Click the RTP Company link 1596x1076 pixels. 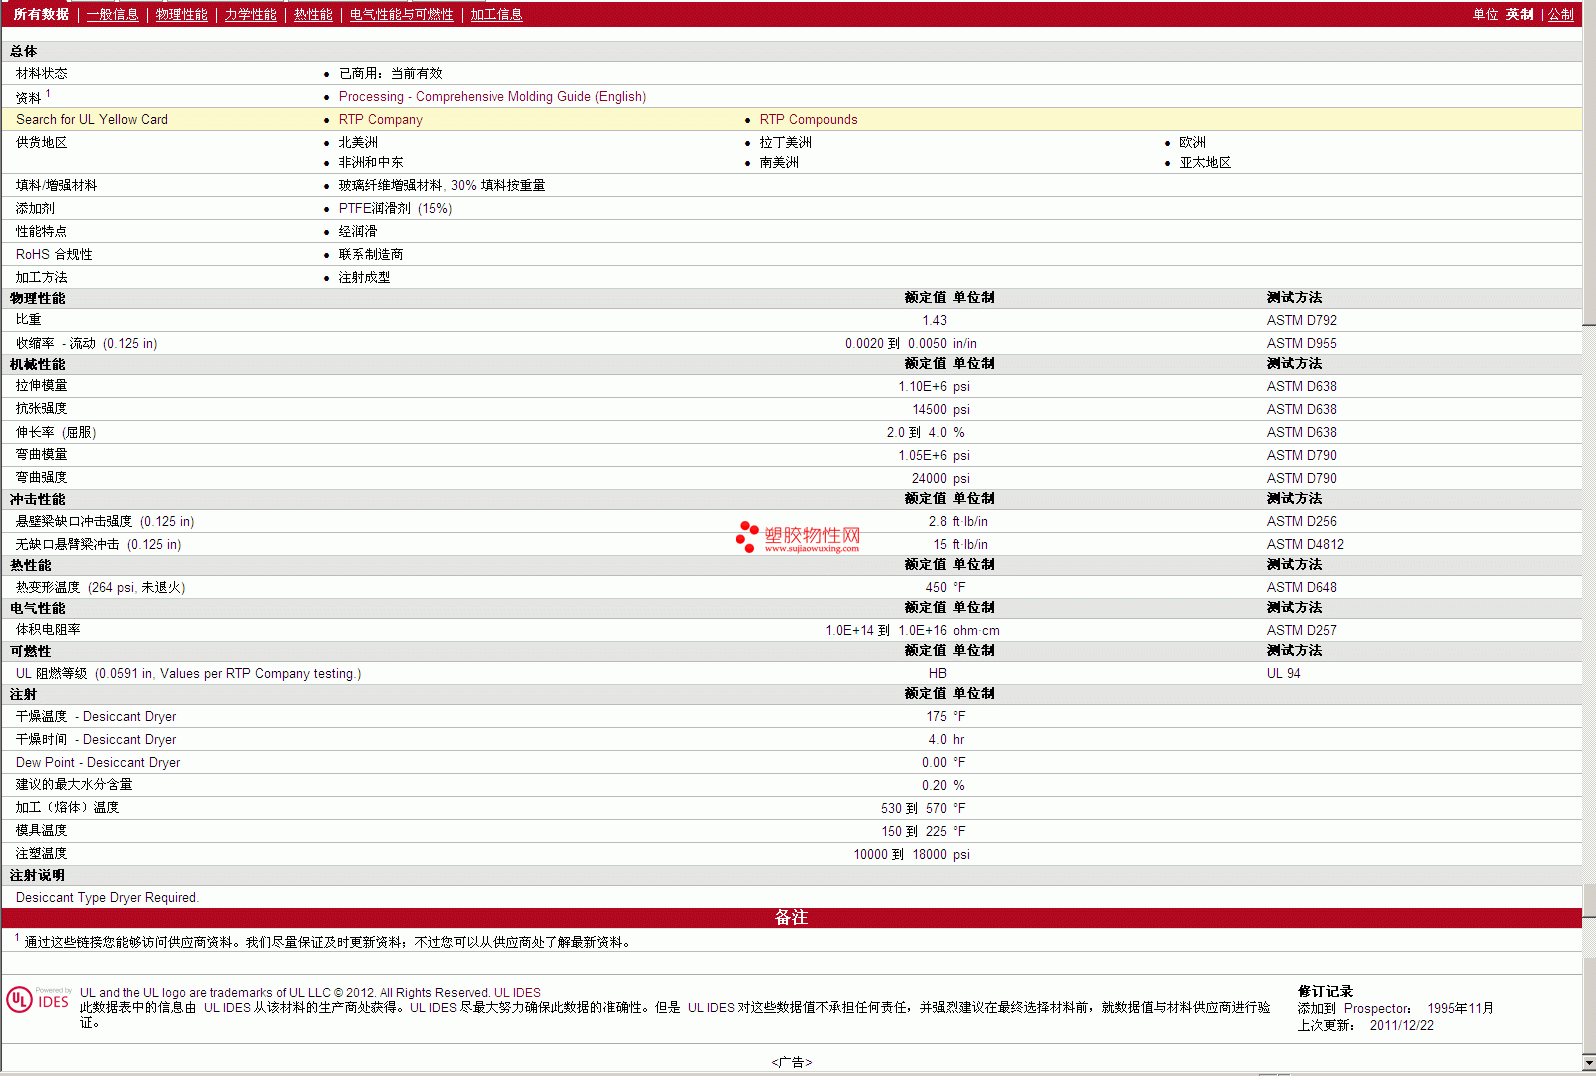point(380,120)
